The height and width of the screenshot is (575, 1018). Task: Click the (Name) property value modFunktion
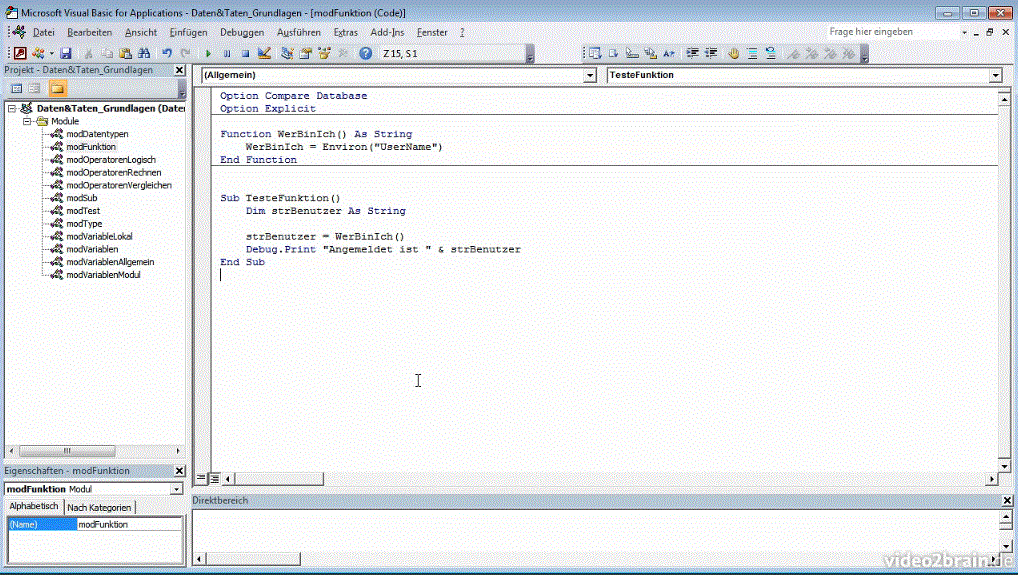(x=129, y=524)
